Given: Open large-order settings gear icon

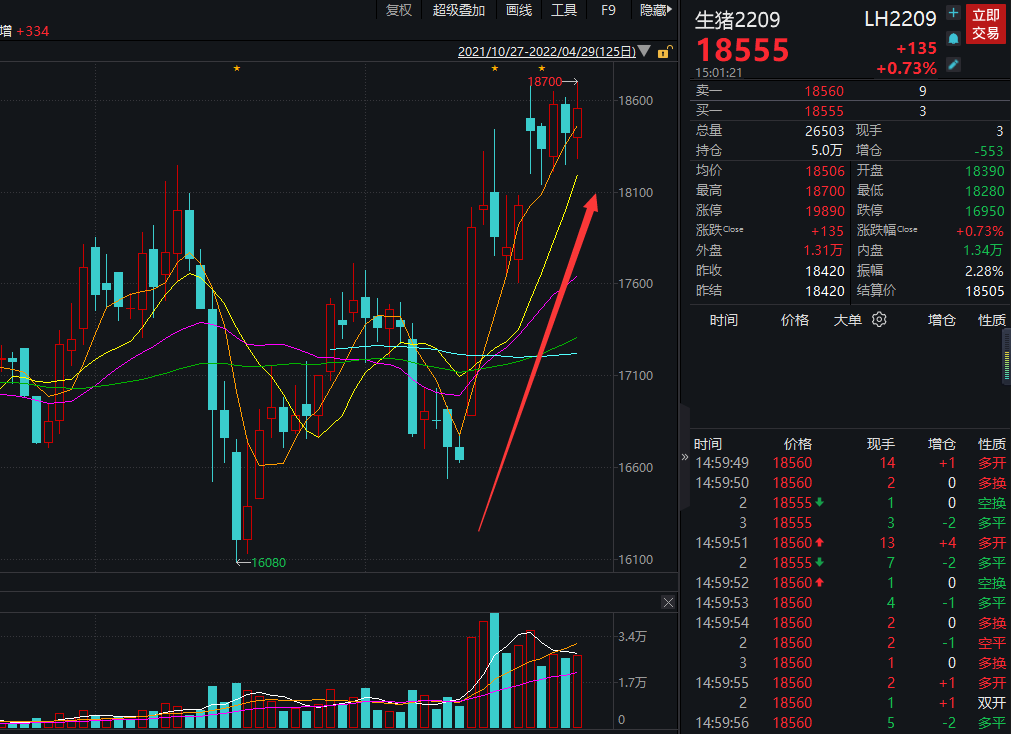Looking at the screenshot, I should click(879, 320).
